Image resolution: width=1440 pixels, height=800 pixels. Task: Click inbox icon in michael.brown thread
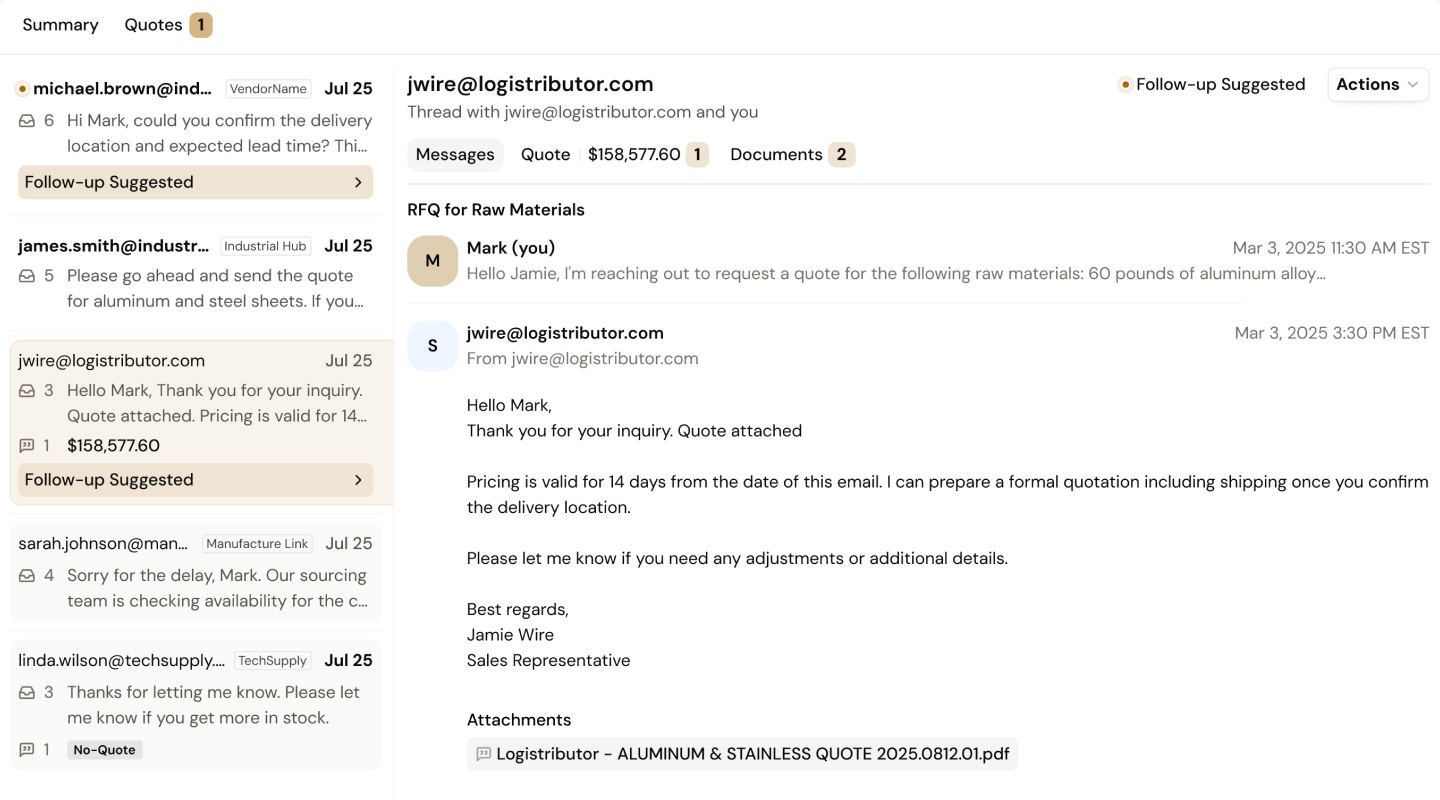(x=27, y=121)
